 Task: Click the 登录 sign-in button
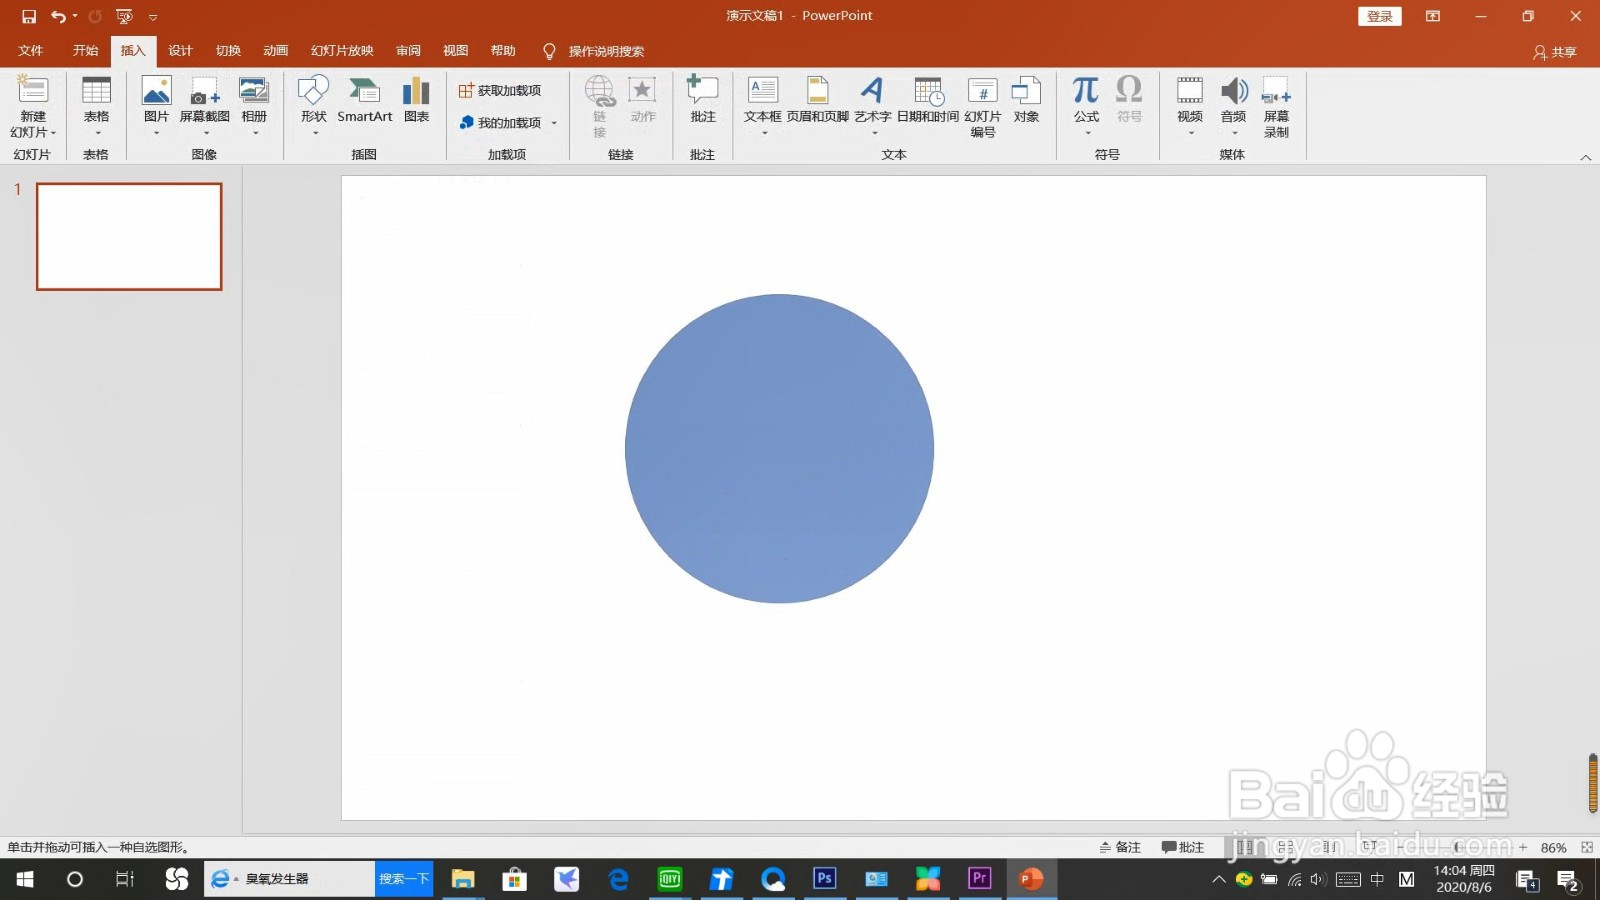point(1380,17)
